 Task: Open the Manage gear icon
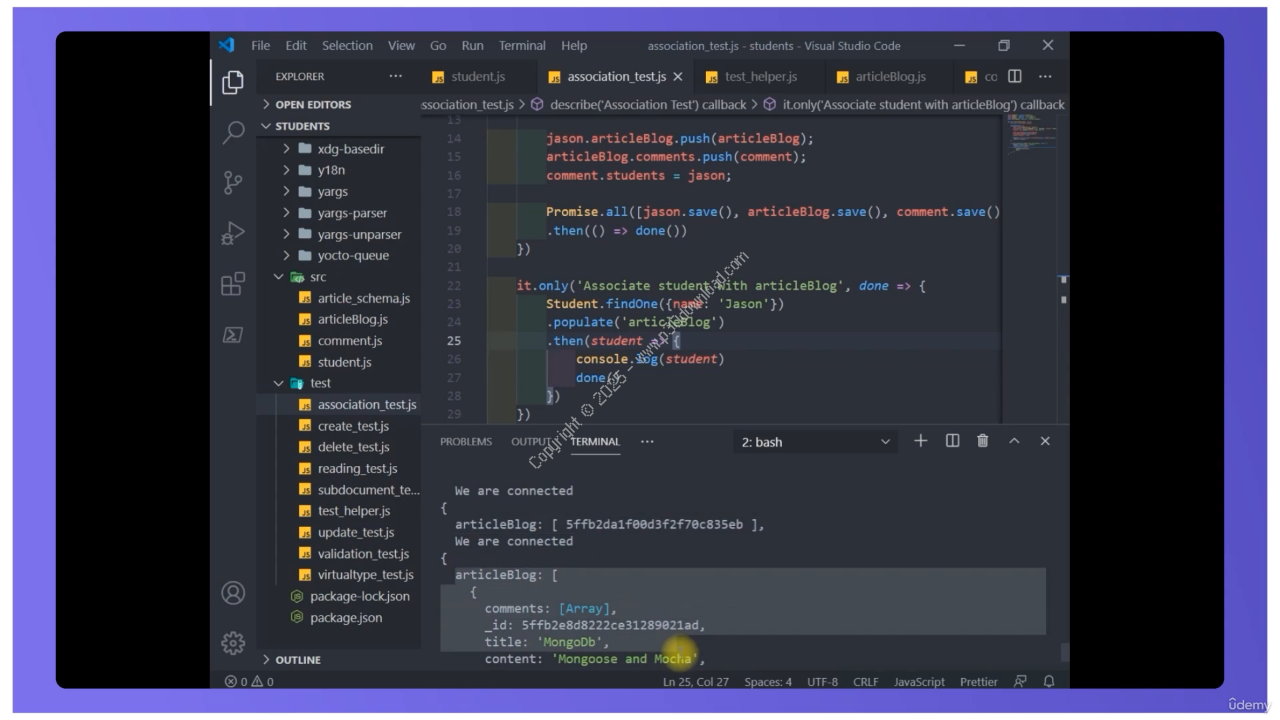point(233,643)
